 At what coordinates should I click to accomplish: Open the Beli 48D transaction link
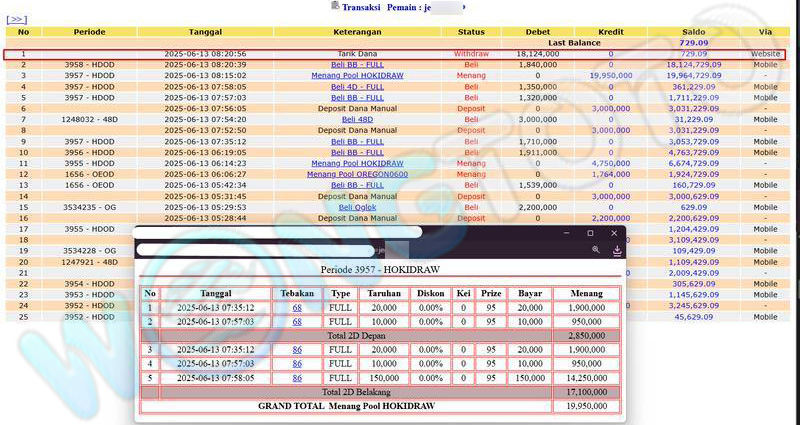tap(357, 119)
